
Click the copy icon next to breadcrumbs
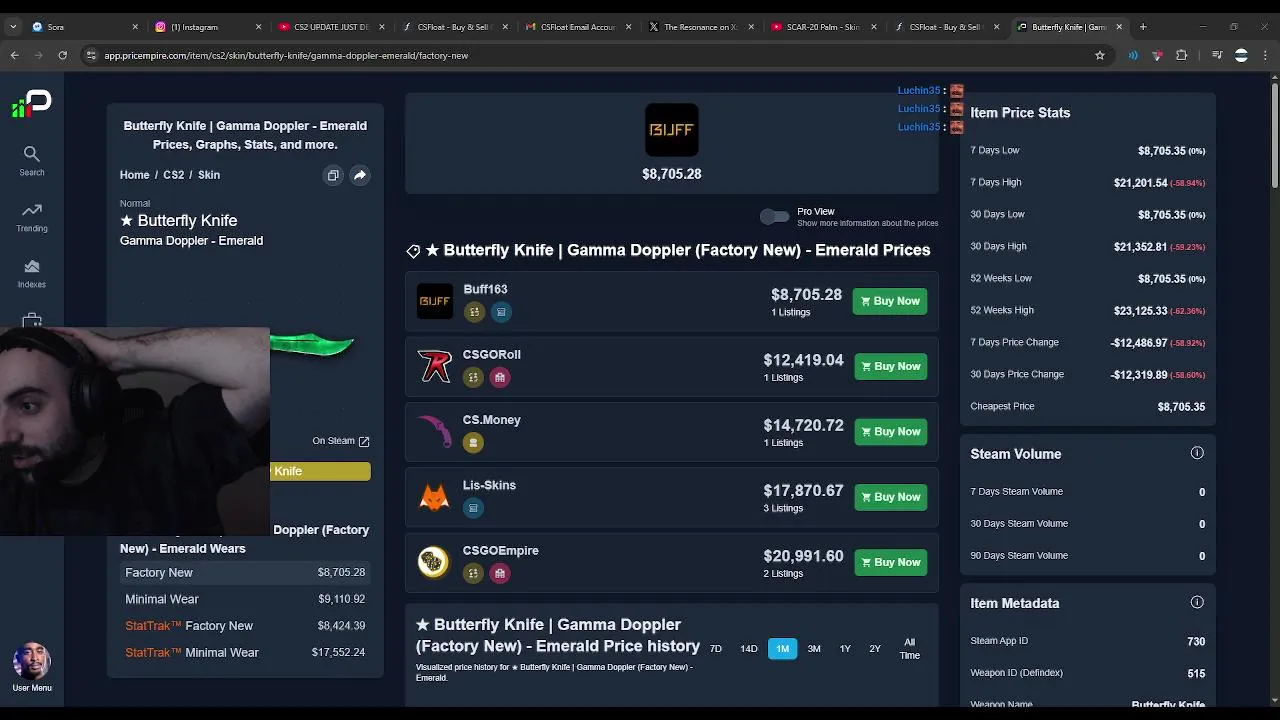click(333, 175)
